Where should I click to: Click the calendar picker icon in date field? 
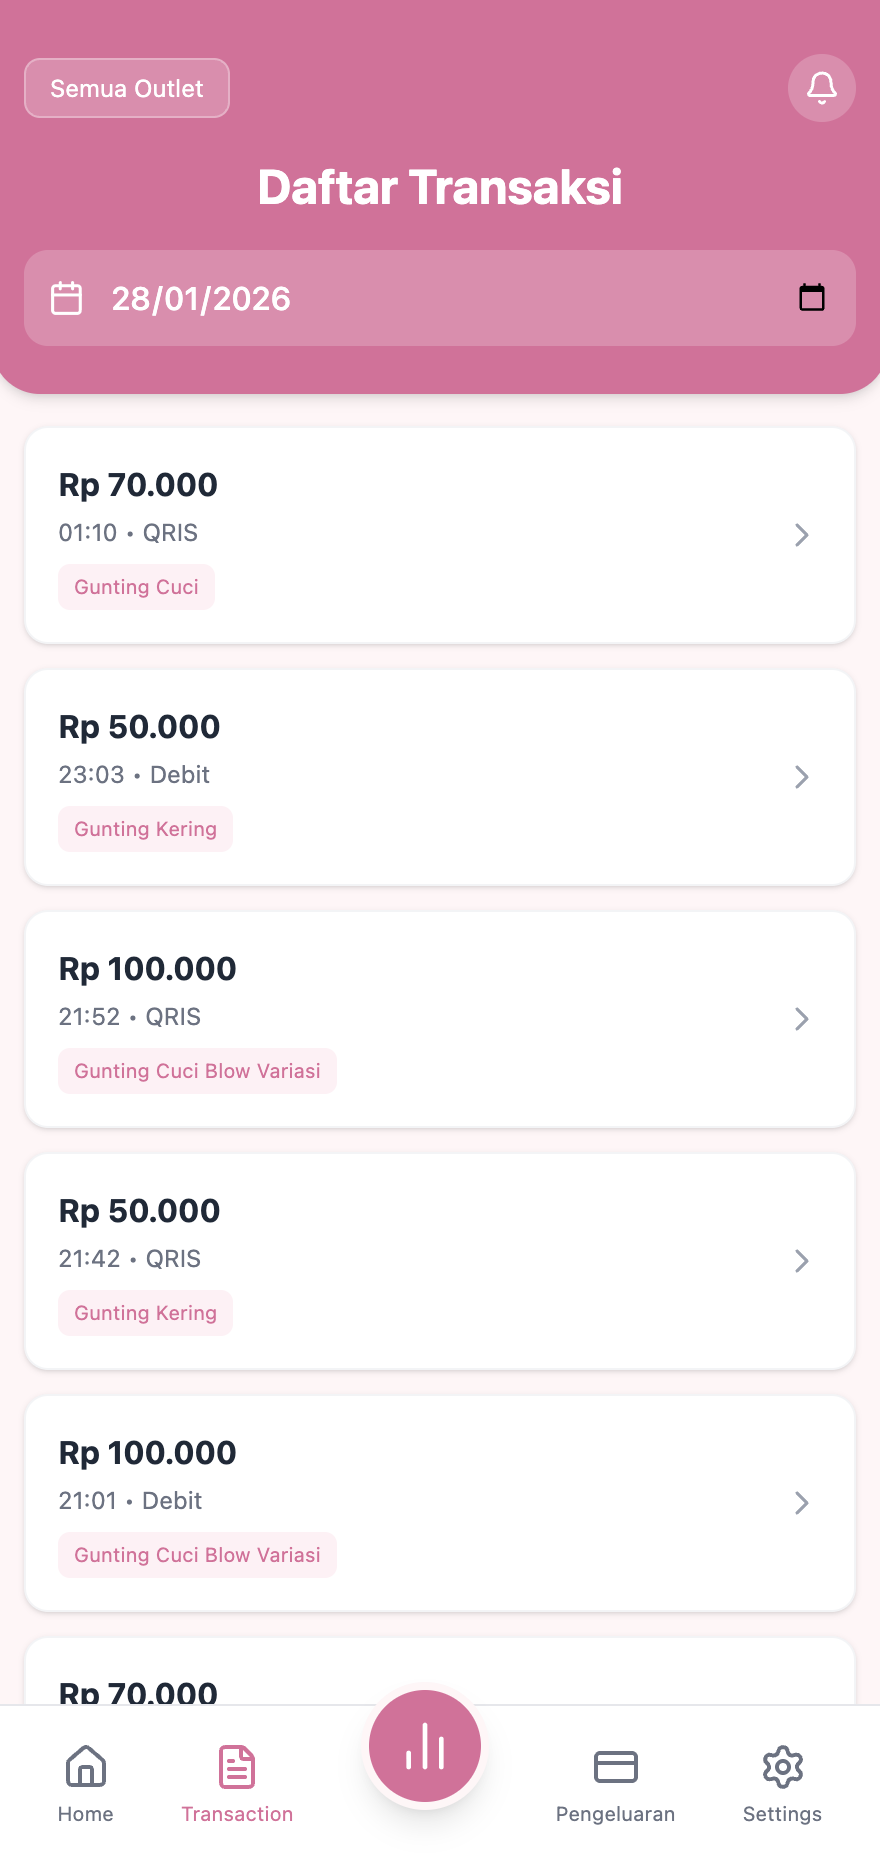(x=811, y=298)
